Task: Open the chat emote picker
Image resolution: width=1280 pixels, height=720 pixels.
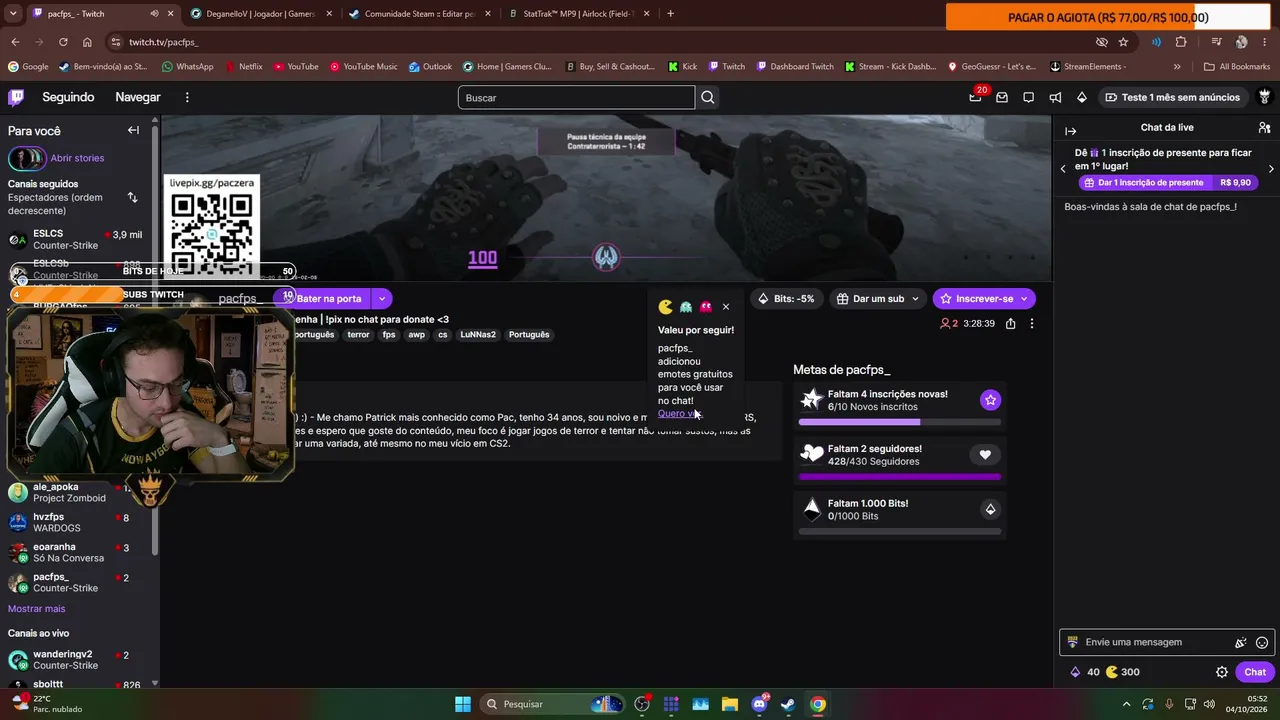Action: 1262,643
